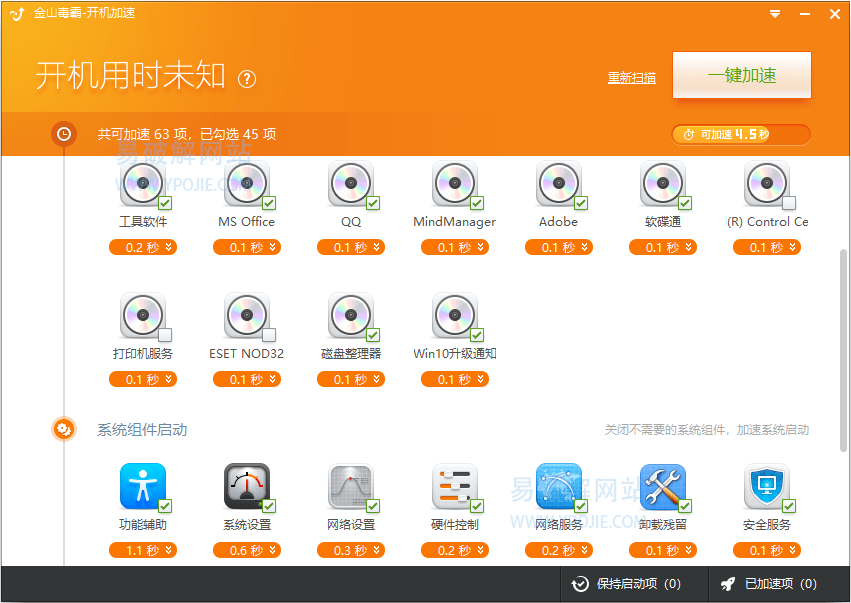Click the vertical scrollbar thumb
Screen dimensions: 851x603
click(x=843, y=350)
